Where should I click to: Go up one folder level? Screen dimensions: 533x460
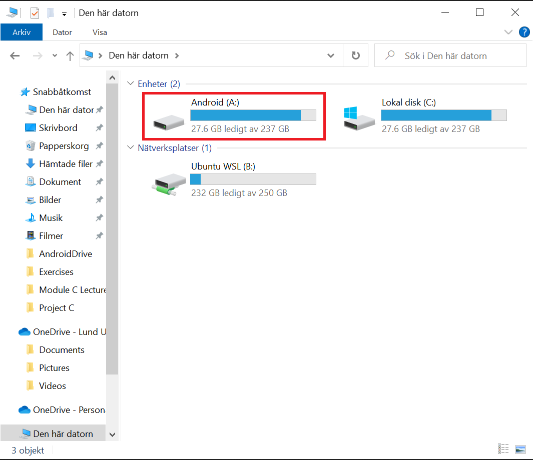pyautogui.click(x=70, y=56)
